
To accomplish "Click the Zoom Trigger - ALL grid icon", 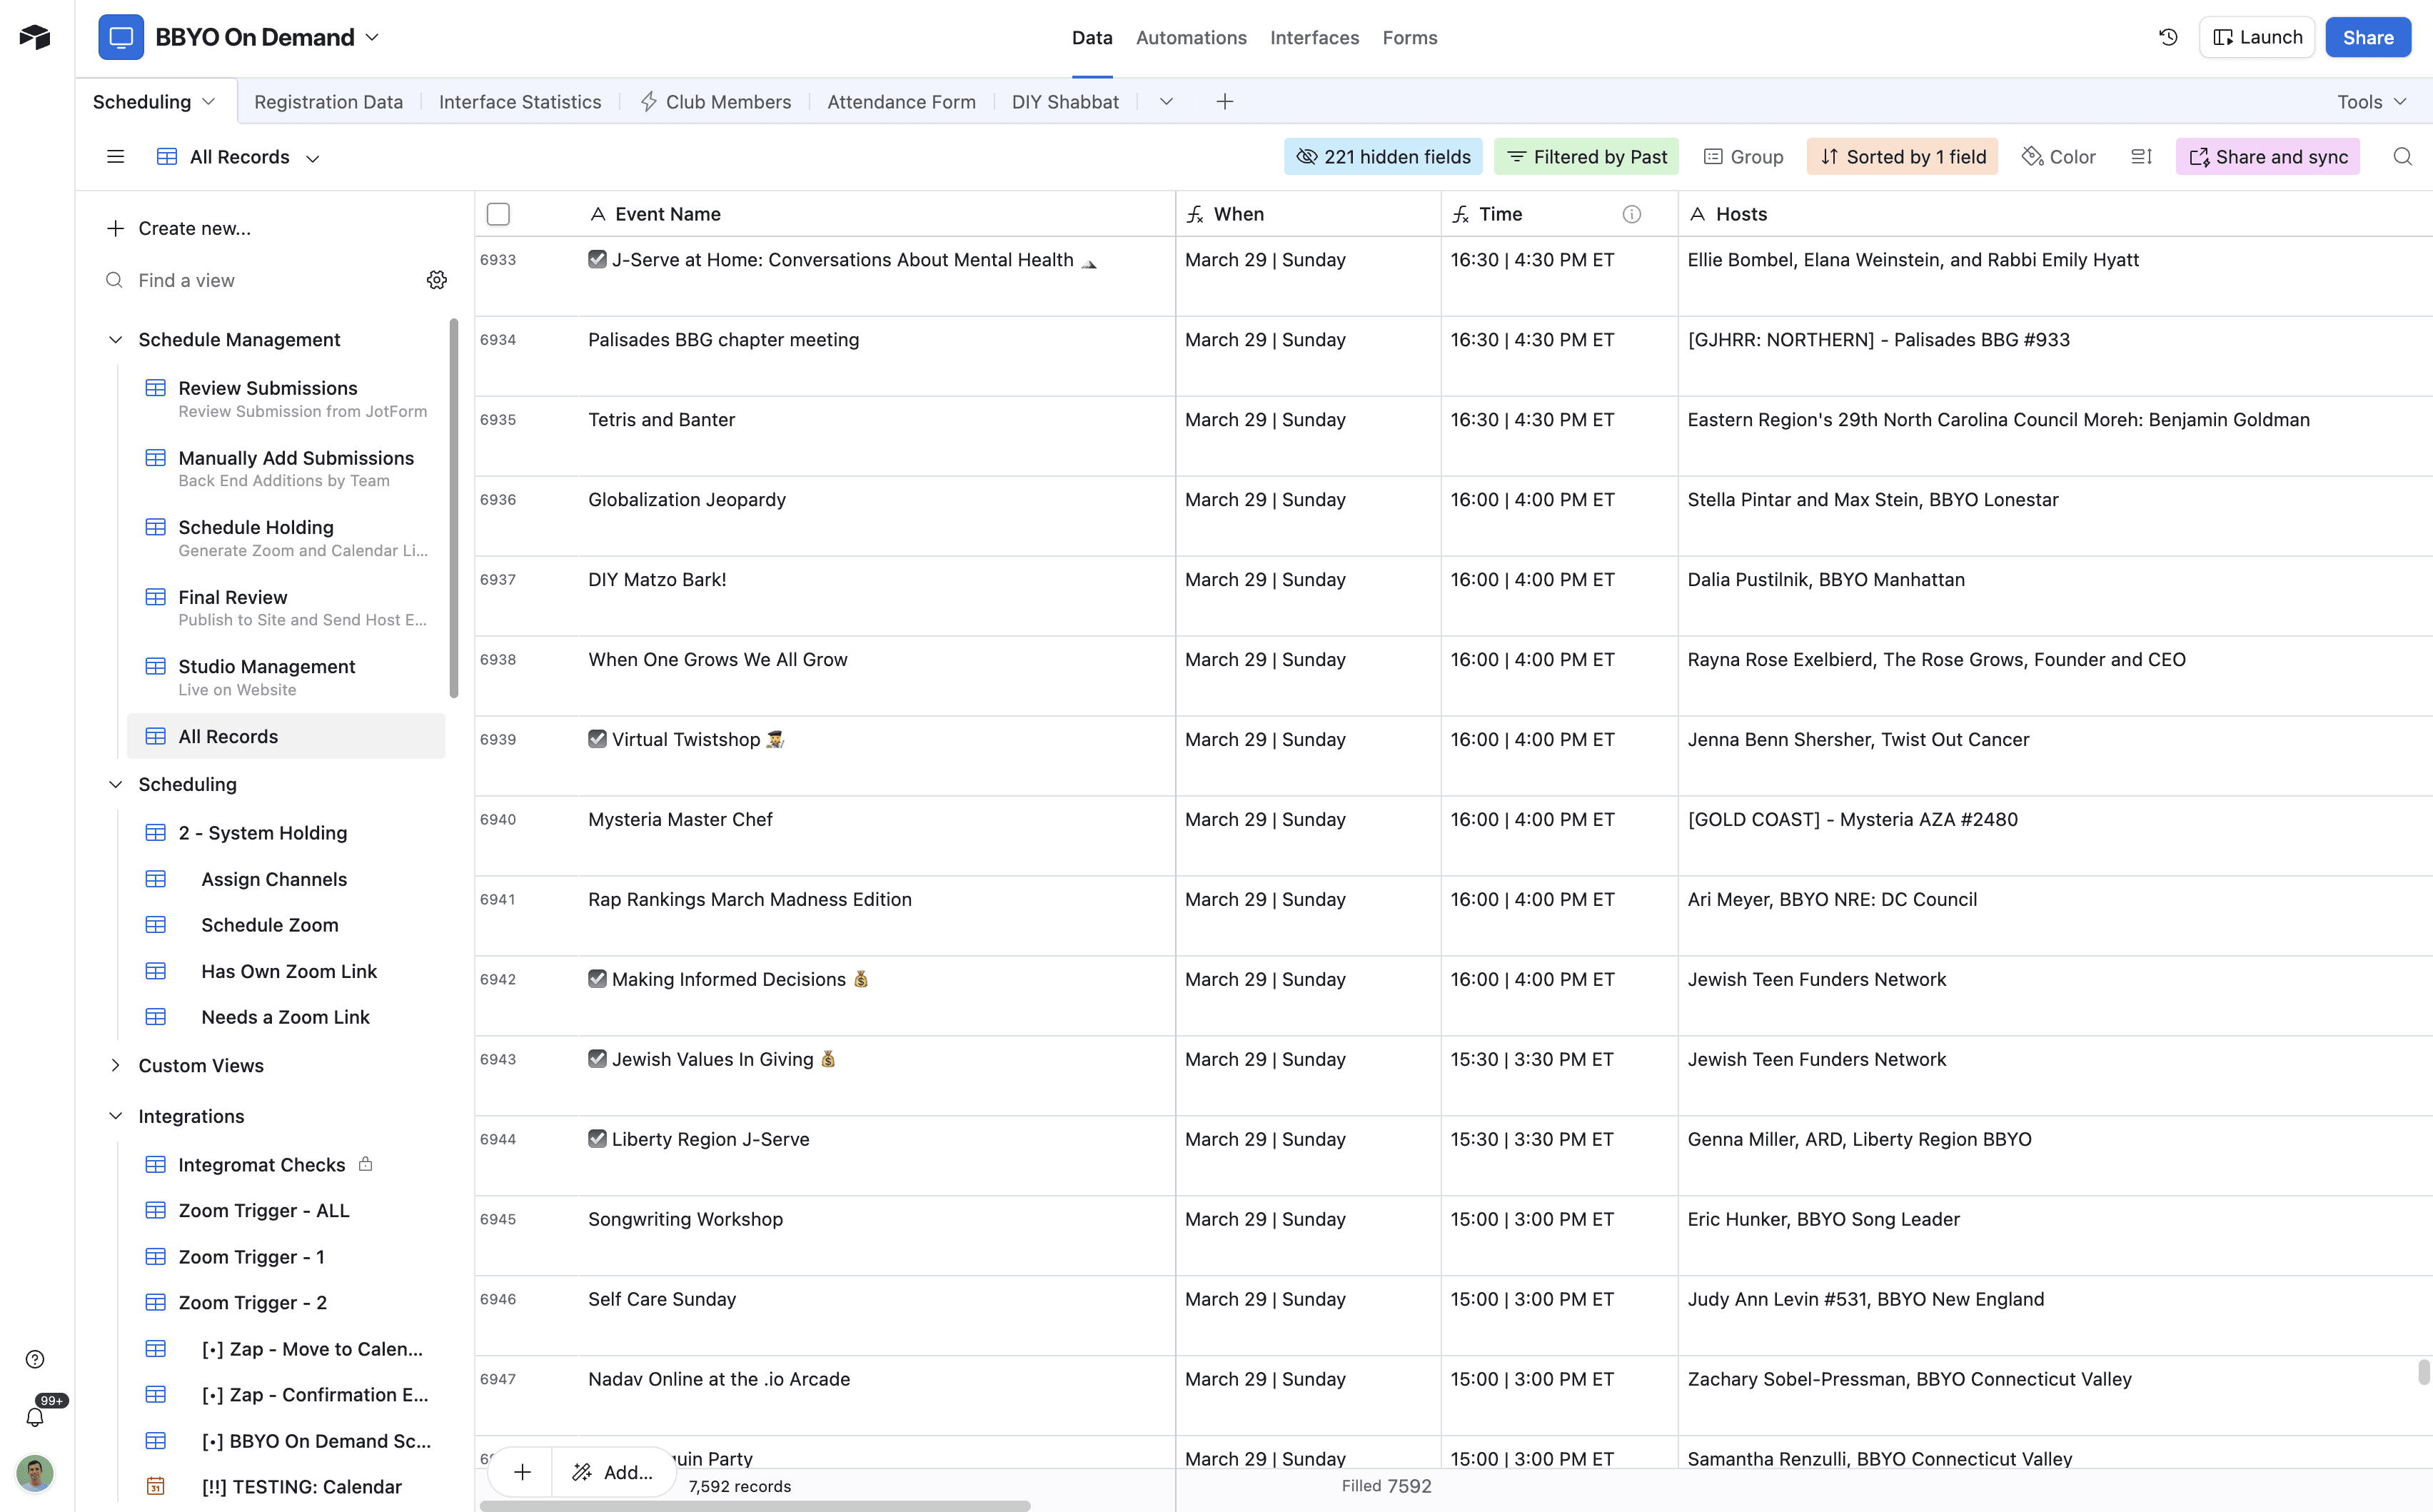I will point(156,1211).
